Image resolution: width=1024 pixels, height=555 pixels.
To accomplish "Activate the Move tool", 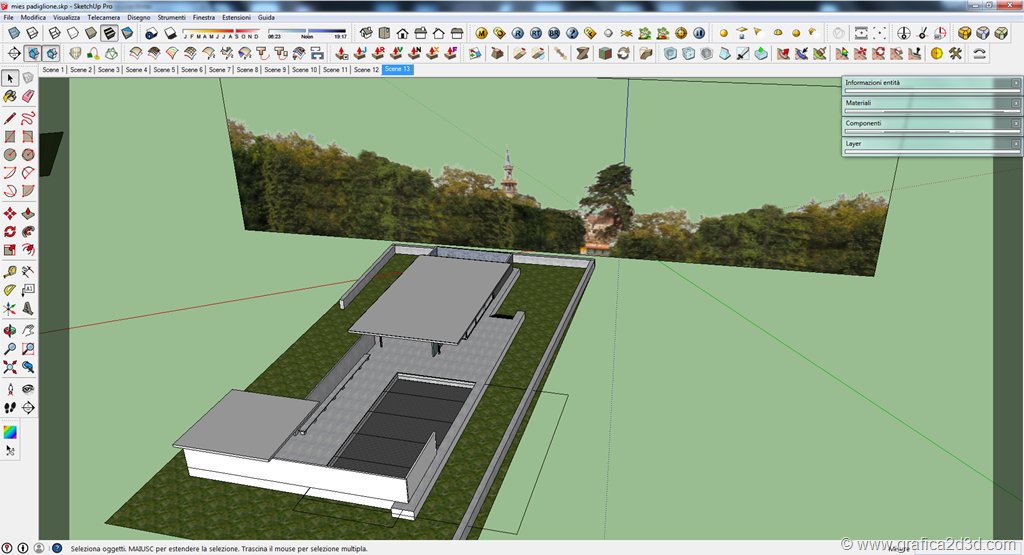I will (x=10, y=213).
